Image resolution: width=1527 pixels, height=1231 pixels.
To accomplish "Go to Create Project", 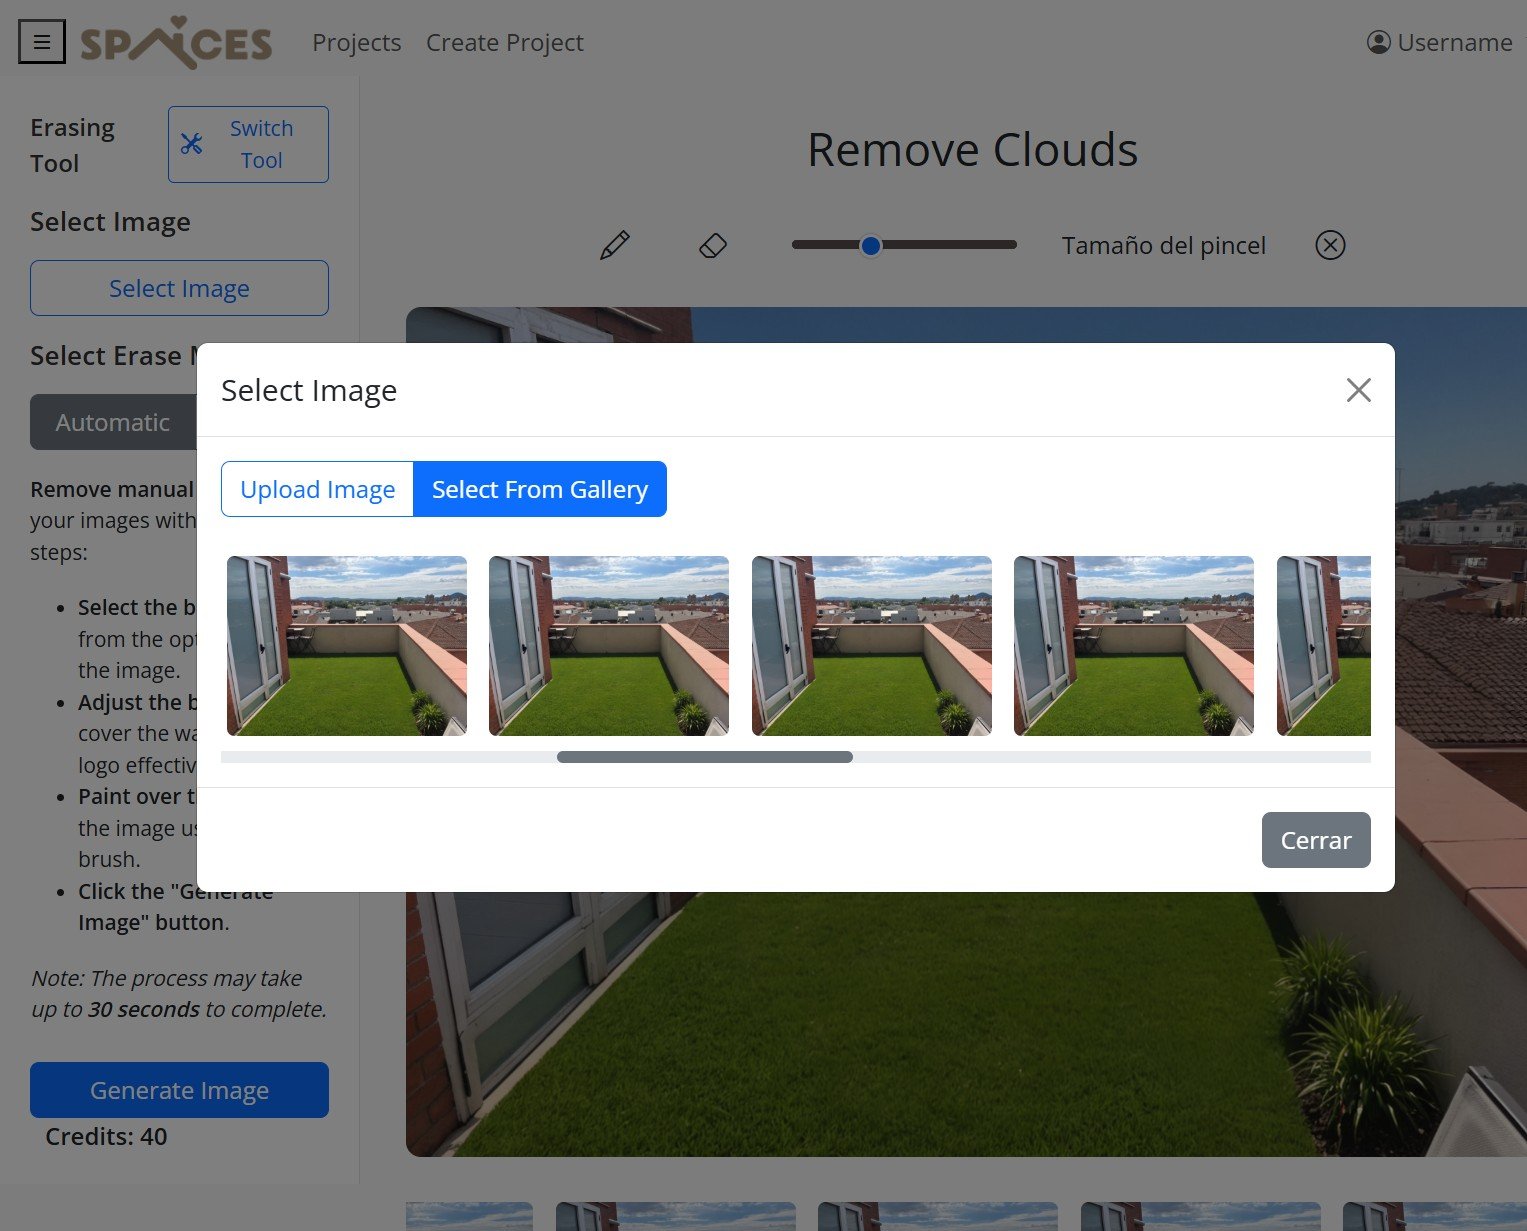I will tap(504, 42).
